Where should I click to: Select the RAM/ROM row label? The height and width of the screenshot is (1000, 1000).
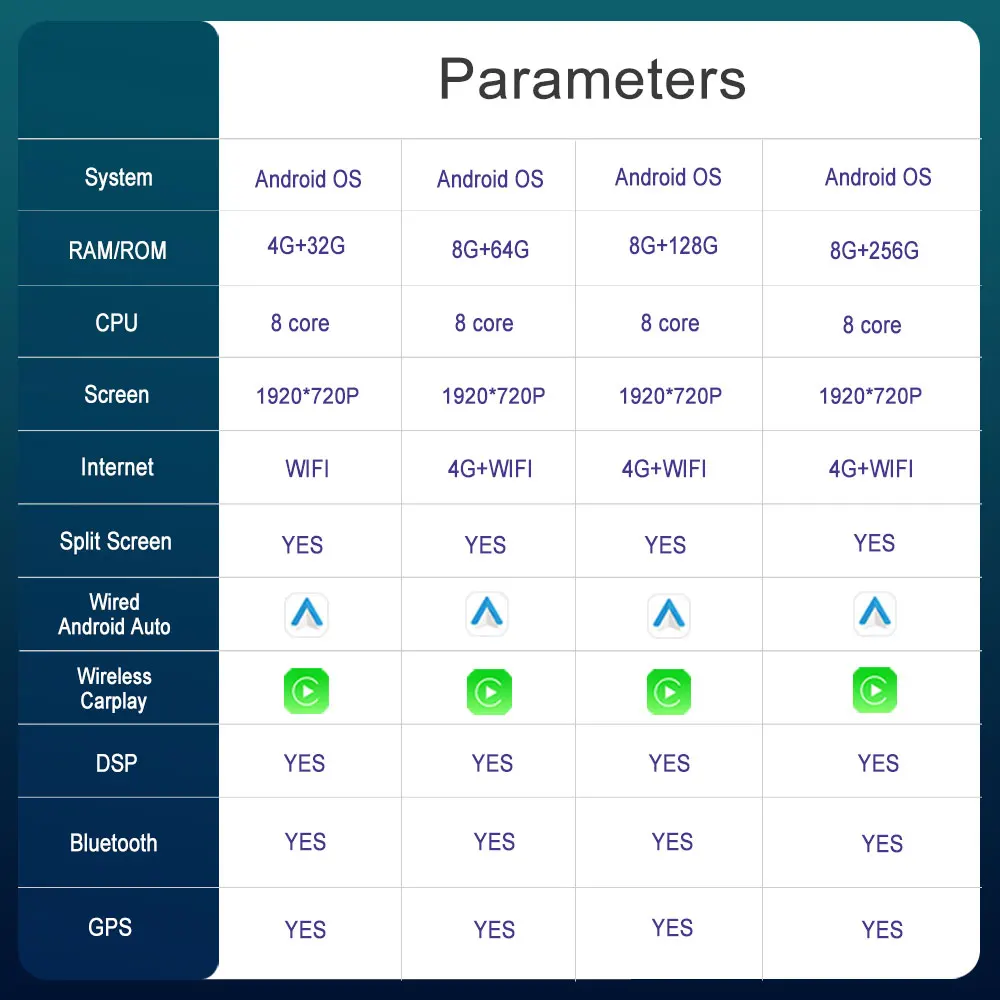pos(118,251)
